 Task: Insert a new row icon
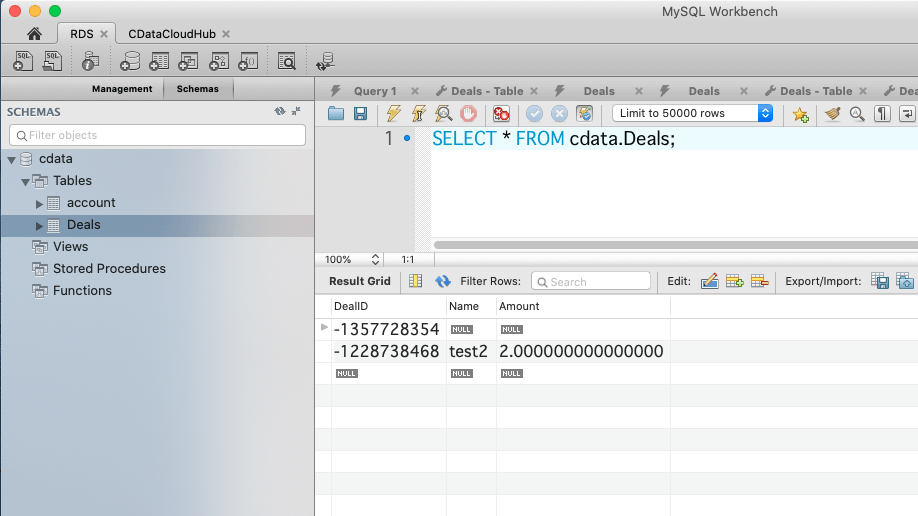735,281
